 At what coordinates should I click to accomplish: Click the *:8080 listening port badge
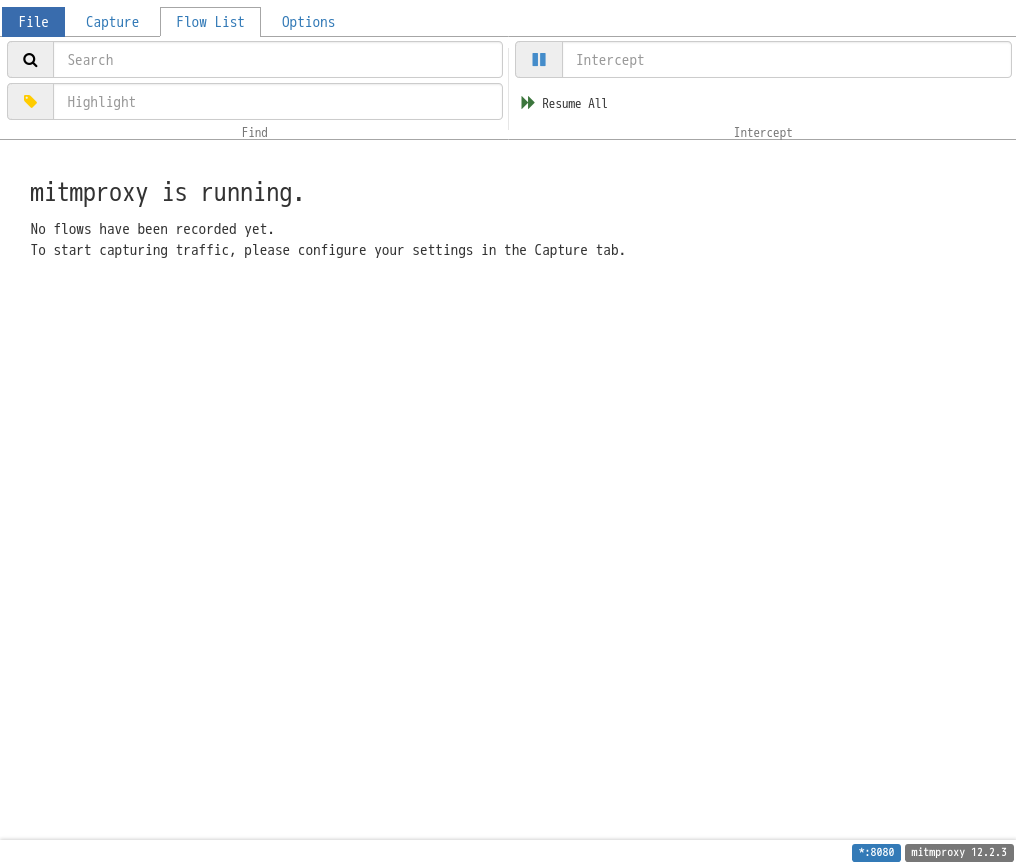876,852
